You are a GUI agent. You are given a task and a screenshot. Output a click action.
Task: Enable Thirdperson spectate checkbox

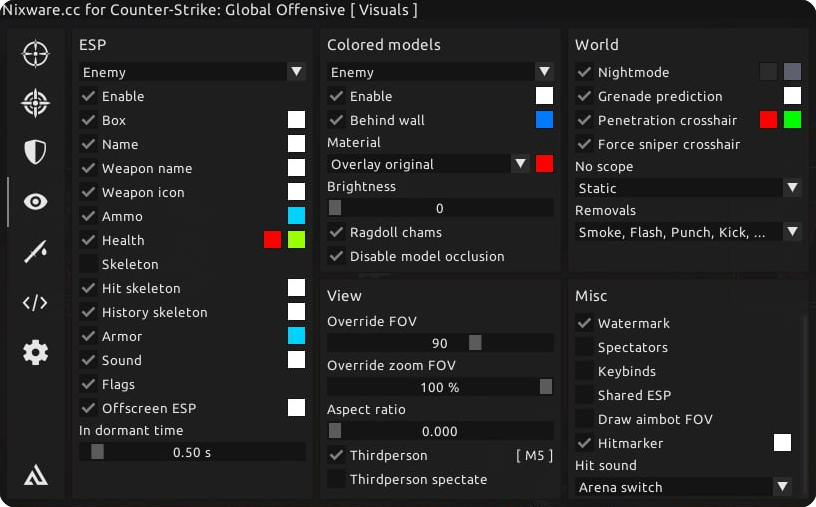(337, 479)
